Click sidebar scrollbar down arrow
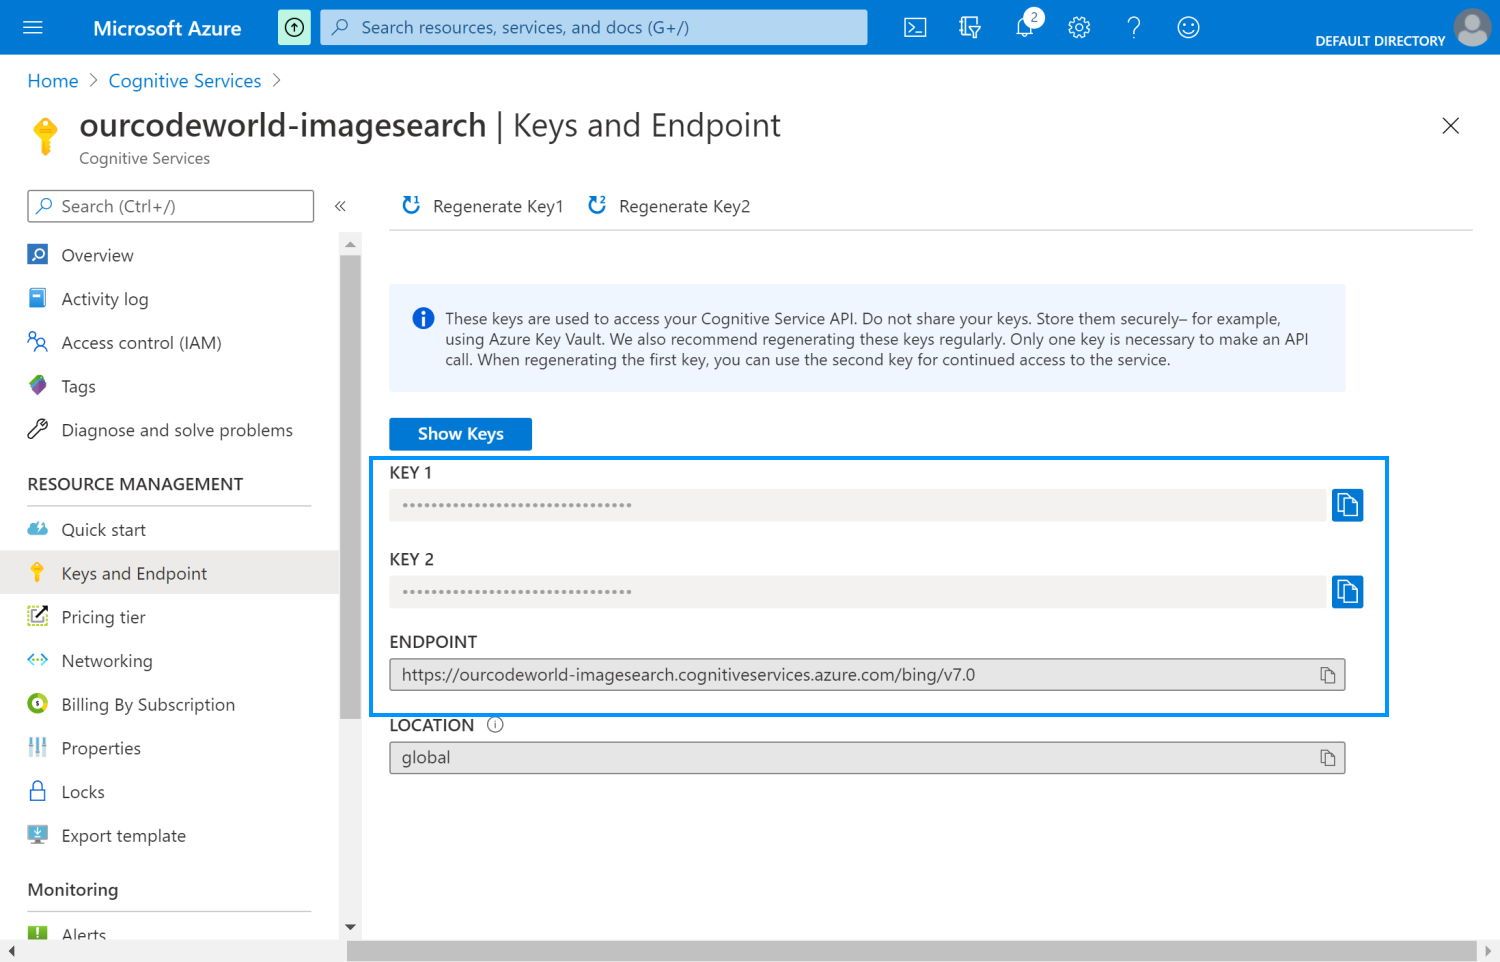 coord(350,927)
